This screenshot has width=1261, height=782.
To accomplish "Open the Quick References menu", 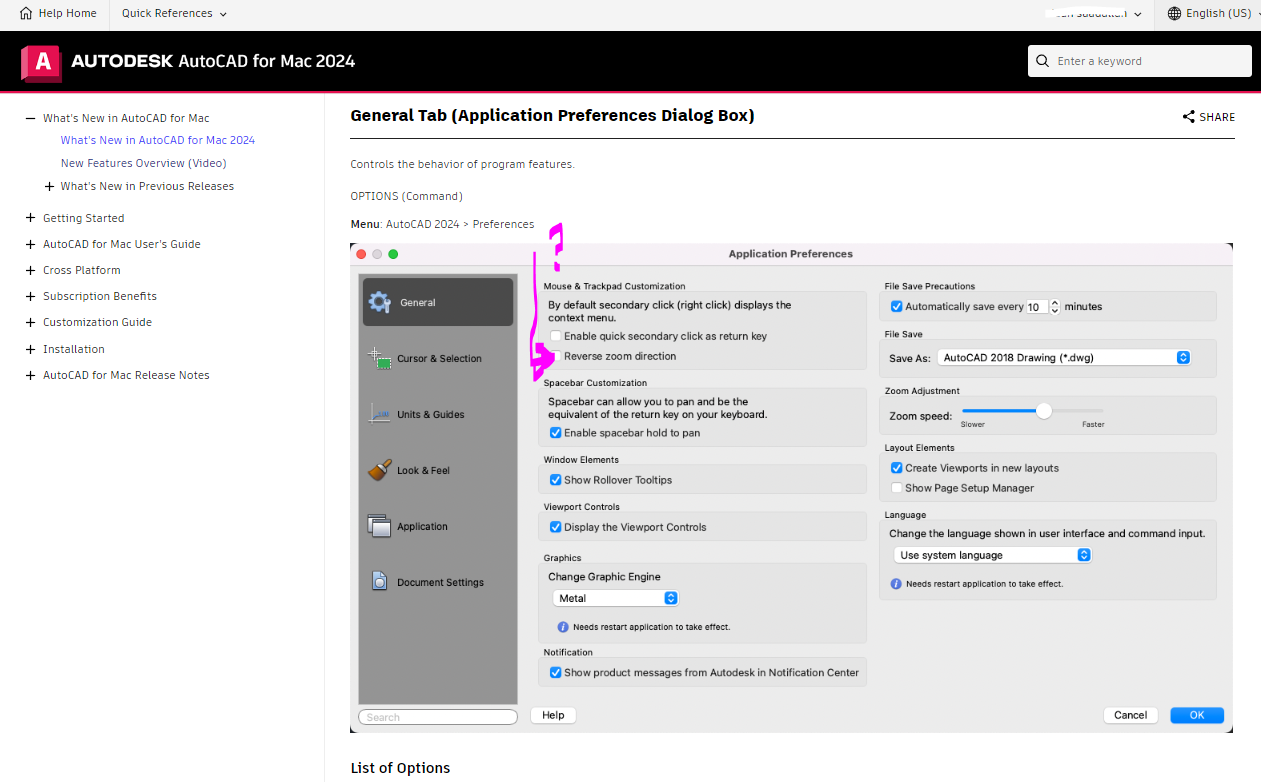I will 174,14.
